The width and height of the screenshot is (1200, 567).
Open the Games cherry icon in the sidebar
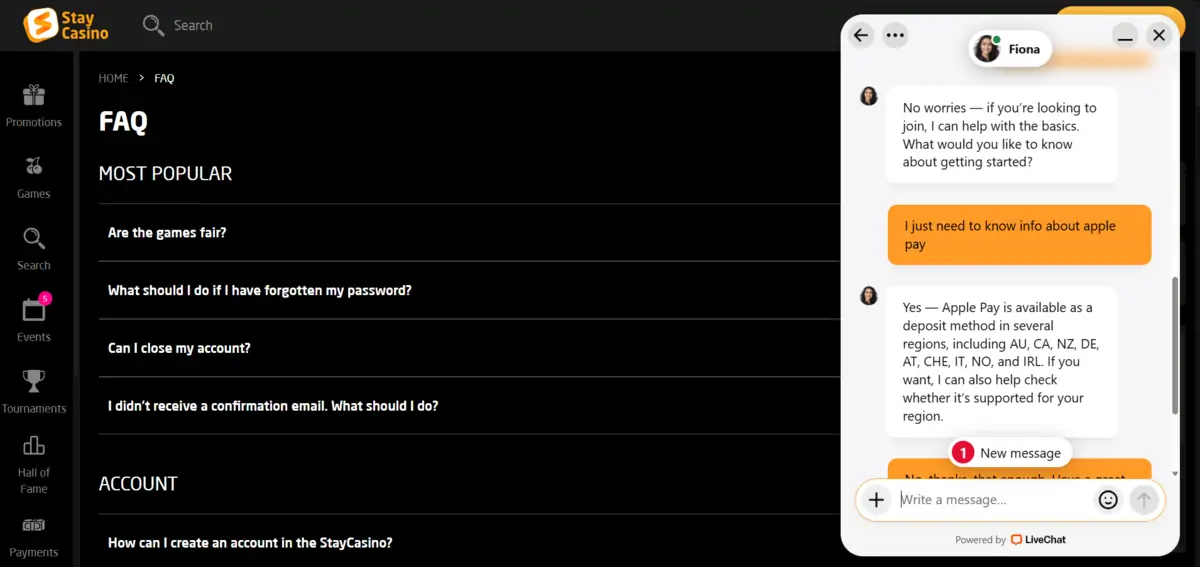[34, 167]
